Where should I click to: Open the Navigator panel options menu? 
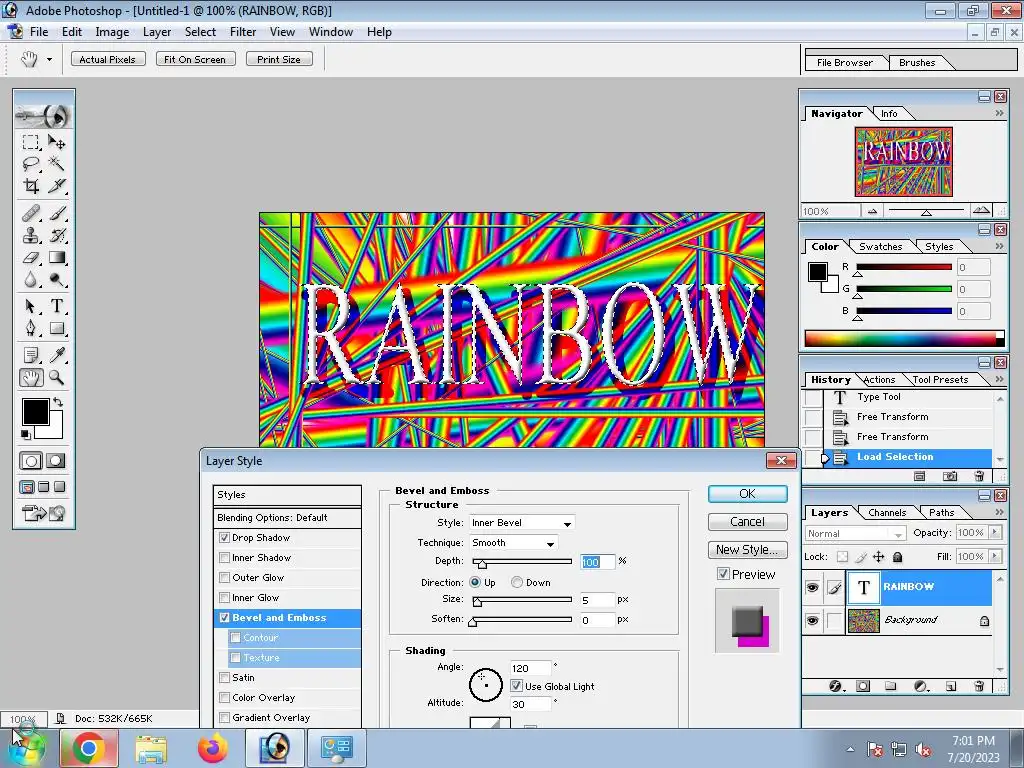(999, 114)
